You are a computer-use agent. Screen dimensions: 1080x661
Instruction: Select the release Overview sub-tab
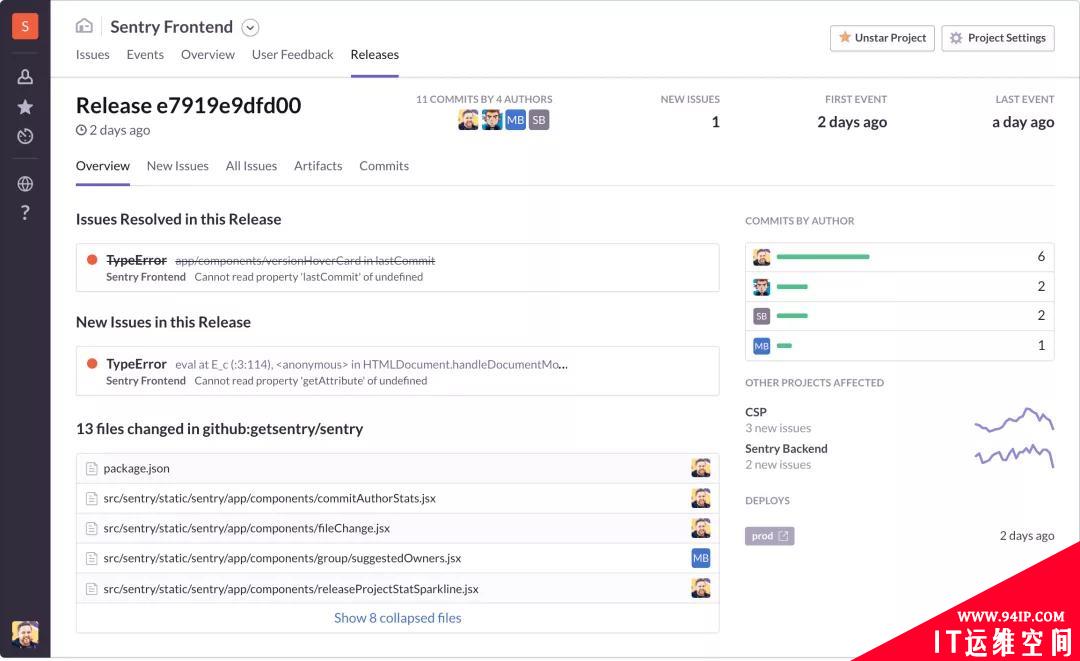pyautogui.click(x=103, y=166)
